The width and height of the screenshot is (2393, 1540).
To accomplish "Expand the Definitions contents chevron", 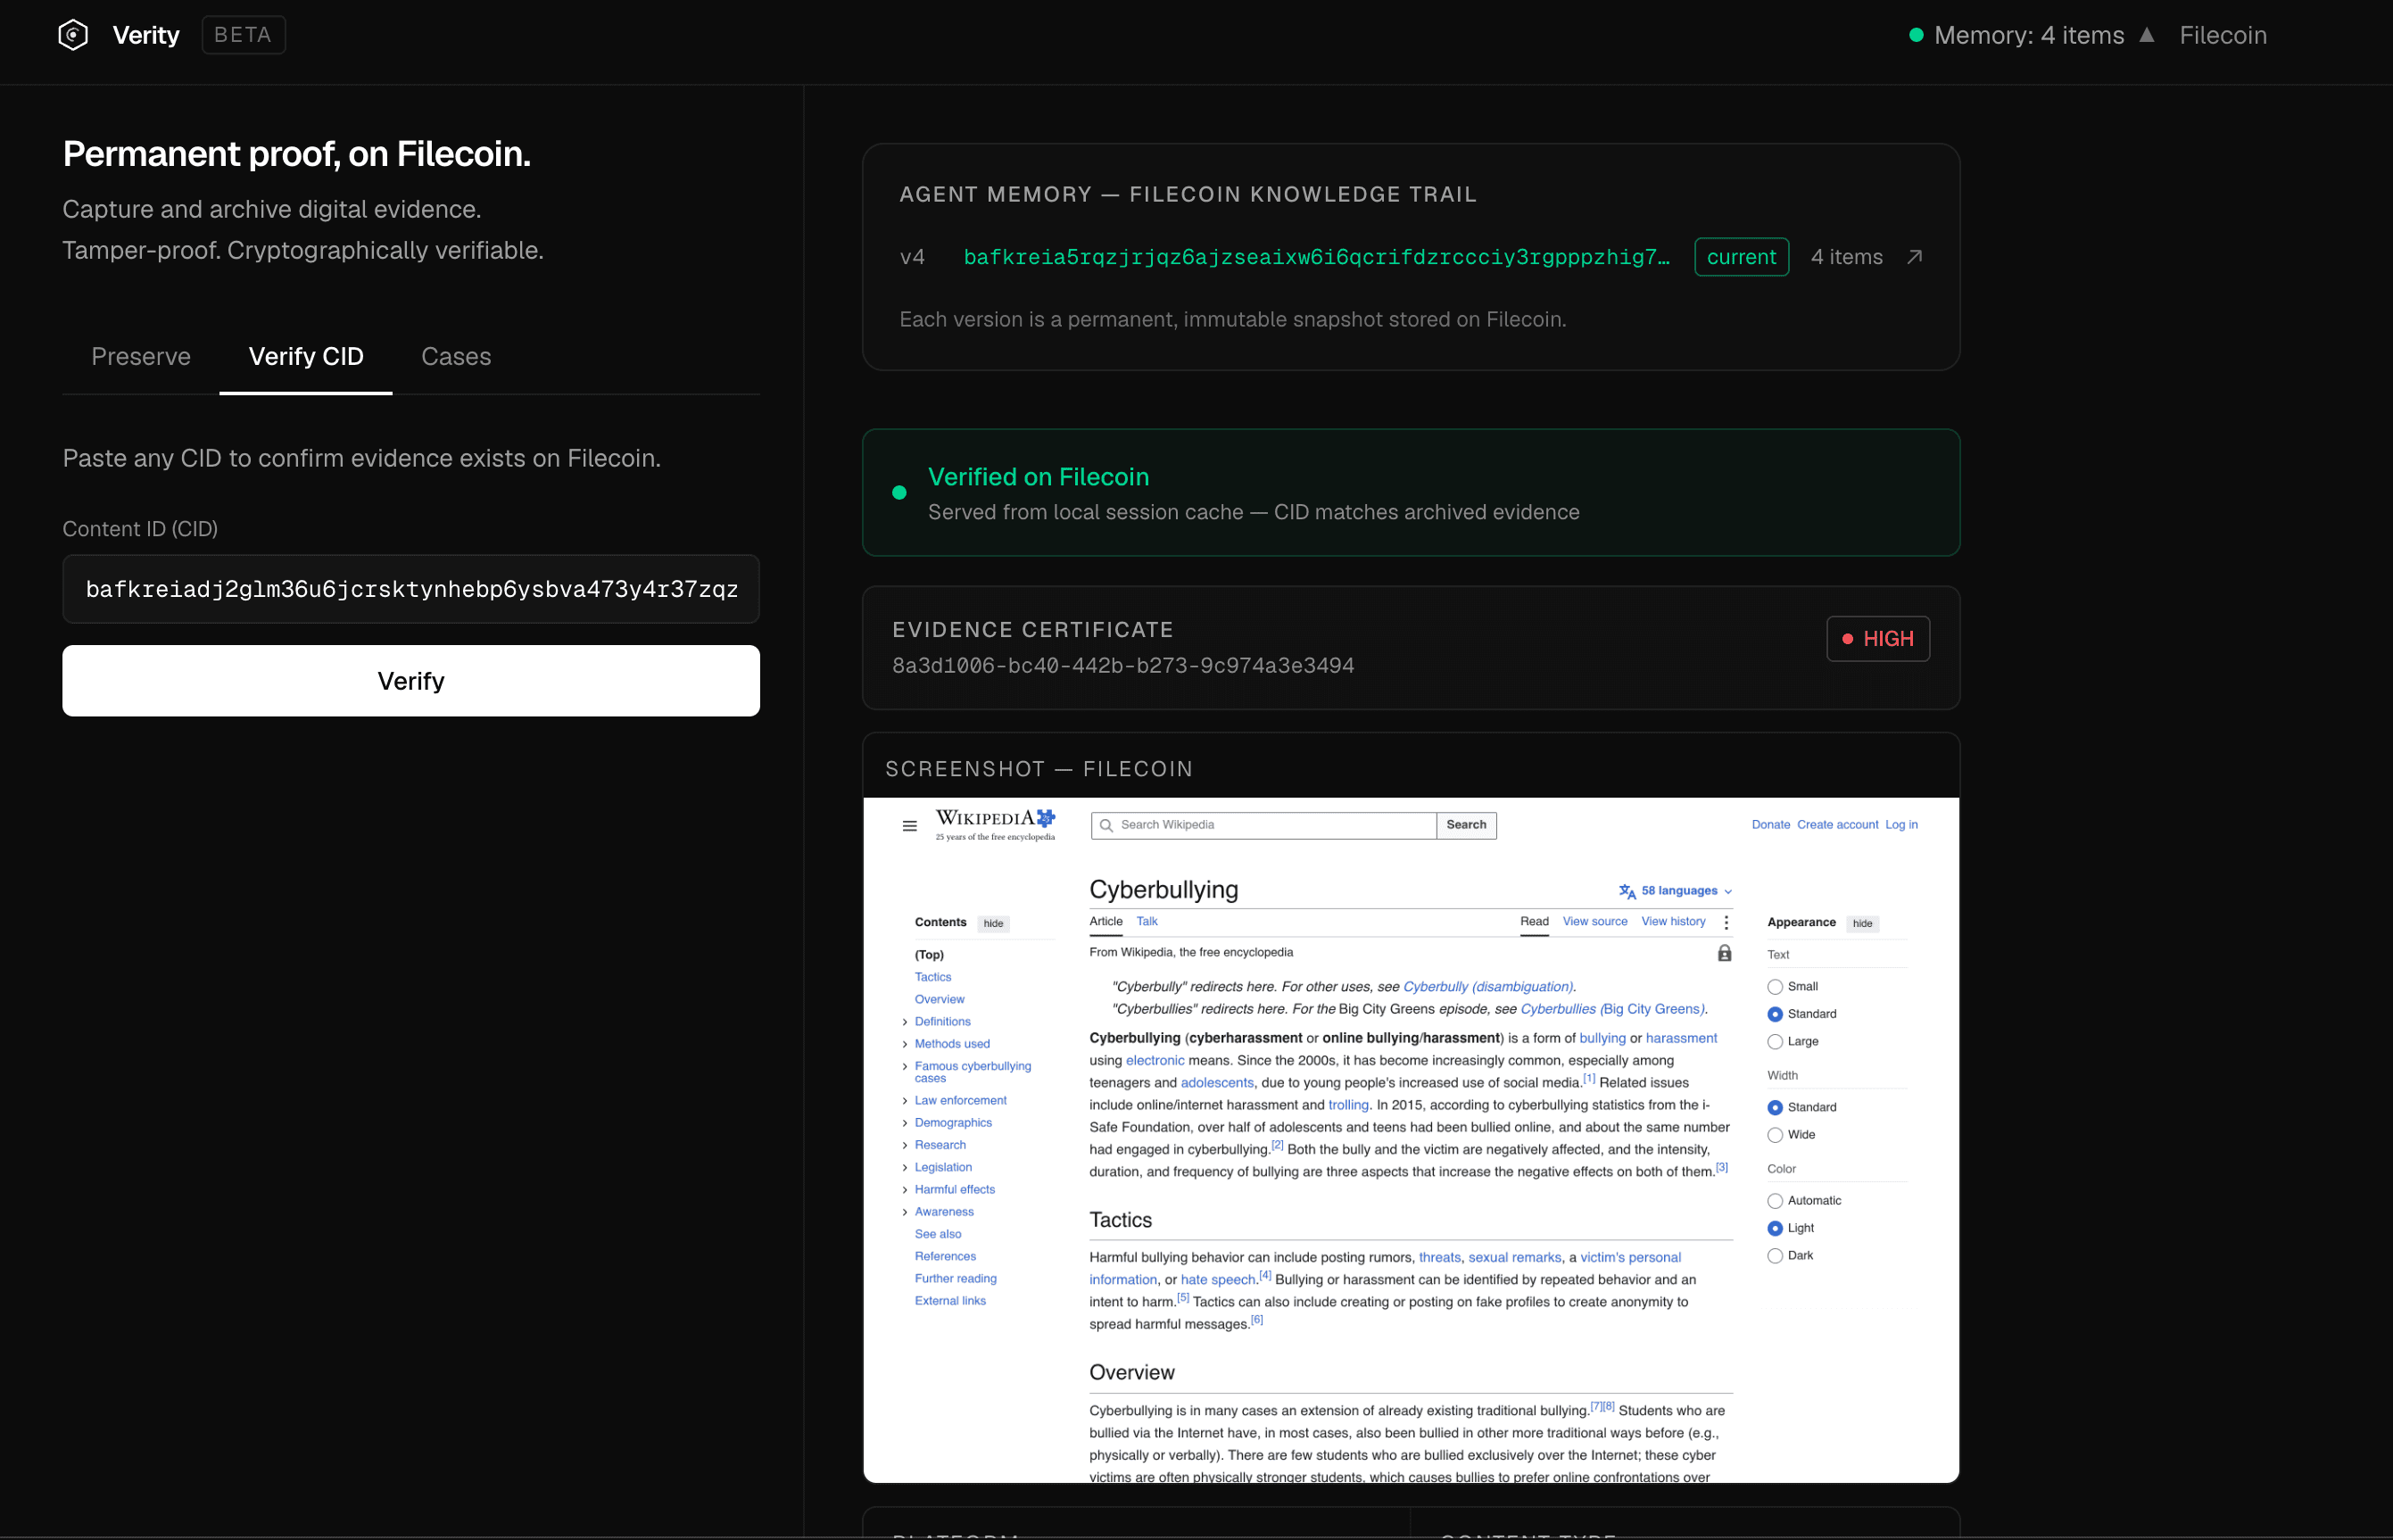I will 905,1022.
